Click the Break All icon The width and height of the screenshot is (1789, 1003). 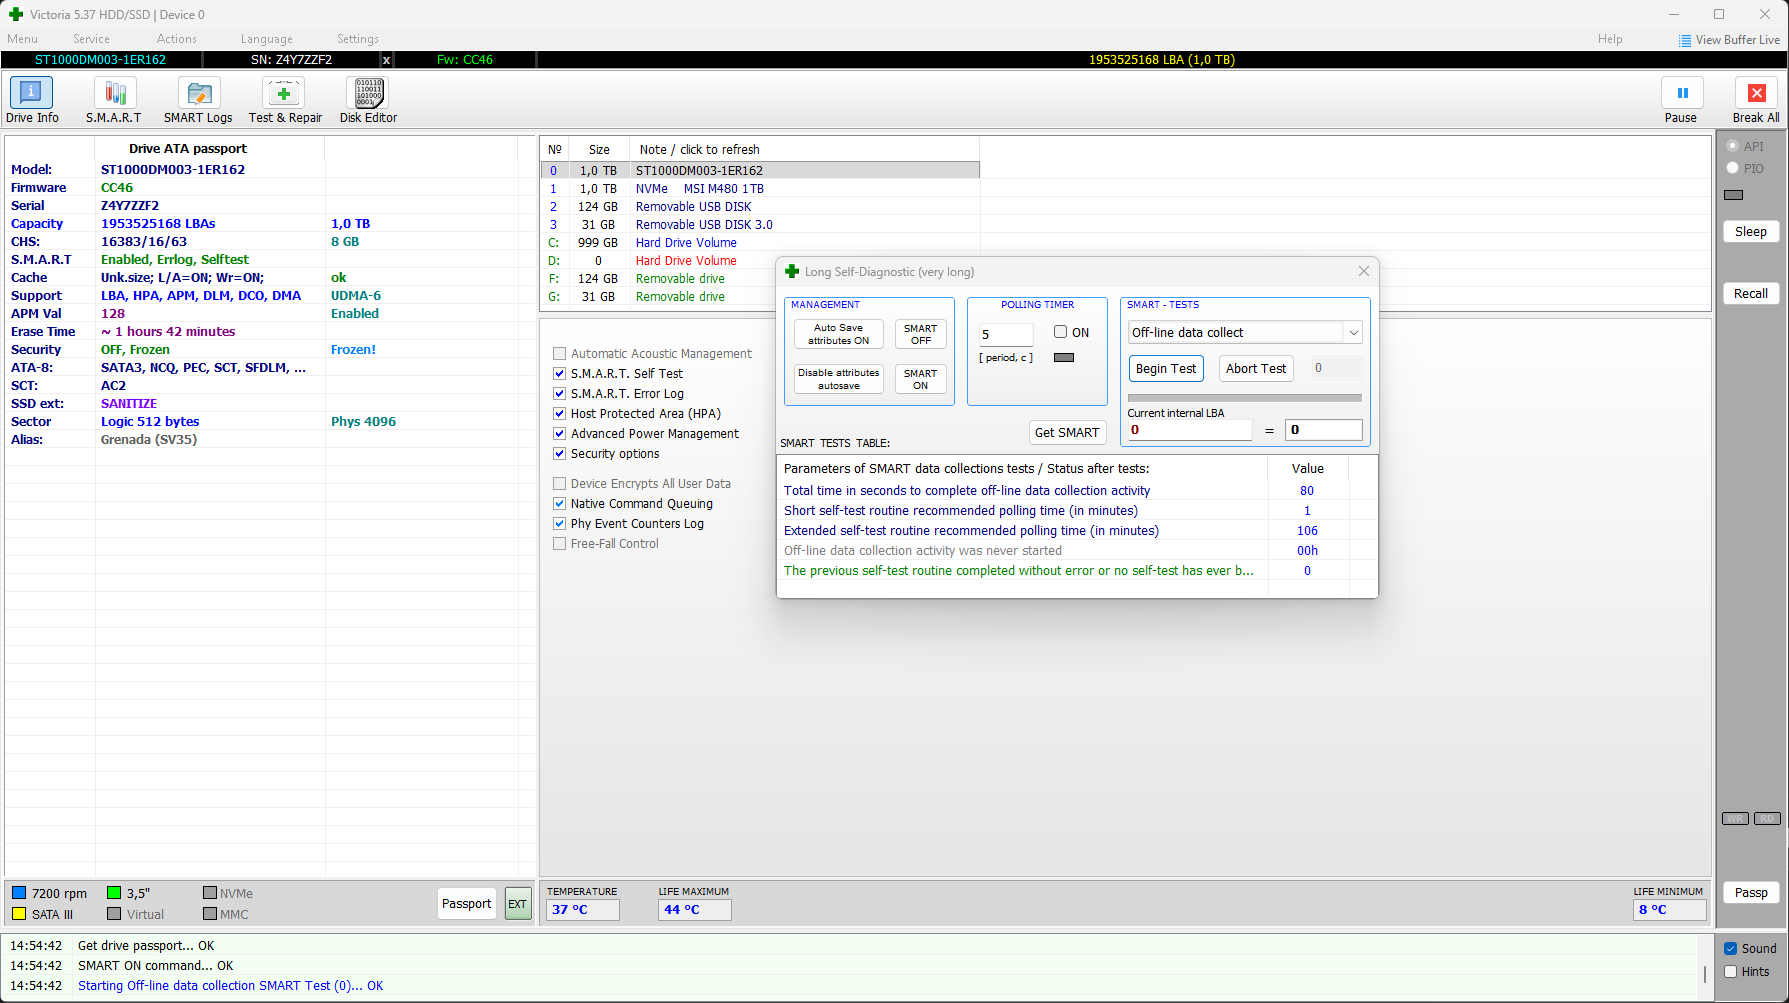tap(1756, 93)
